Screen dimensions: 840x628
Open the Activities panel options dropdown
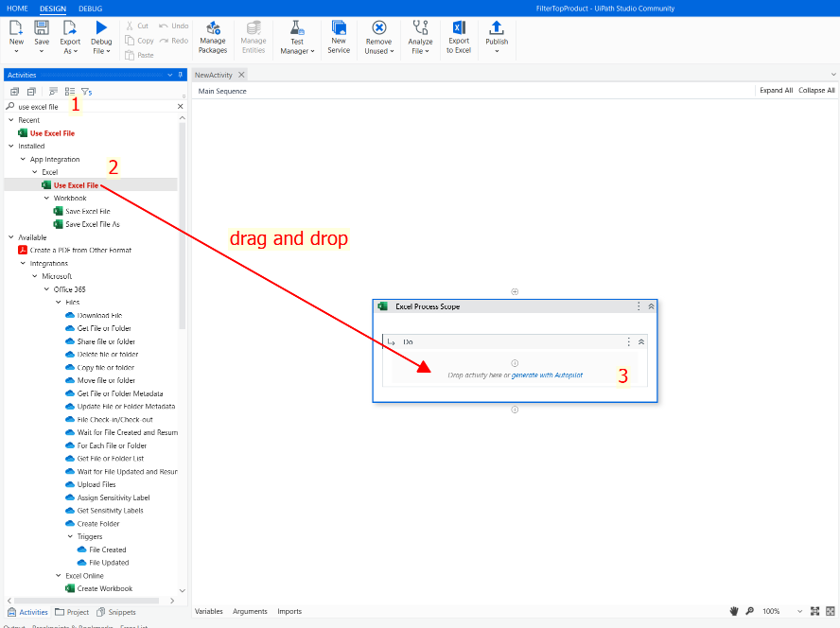pos(170,75)
